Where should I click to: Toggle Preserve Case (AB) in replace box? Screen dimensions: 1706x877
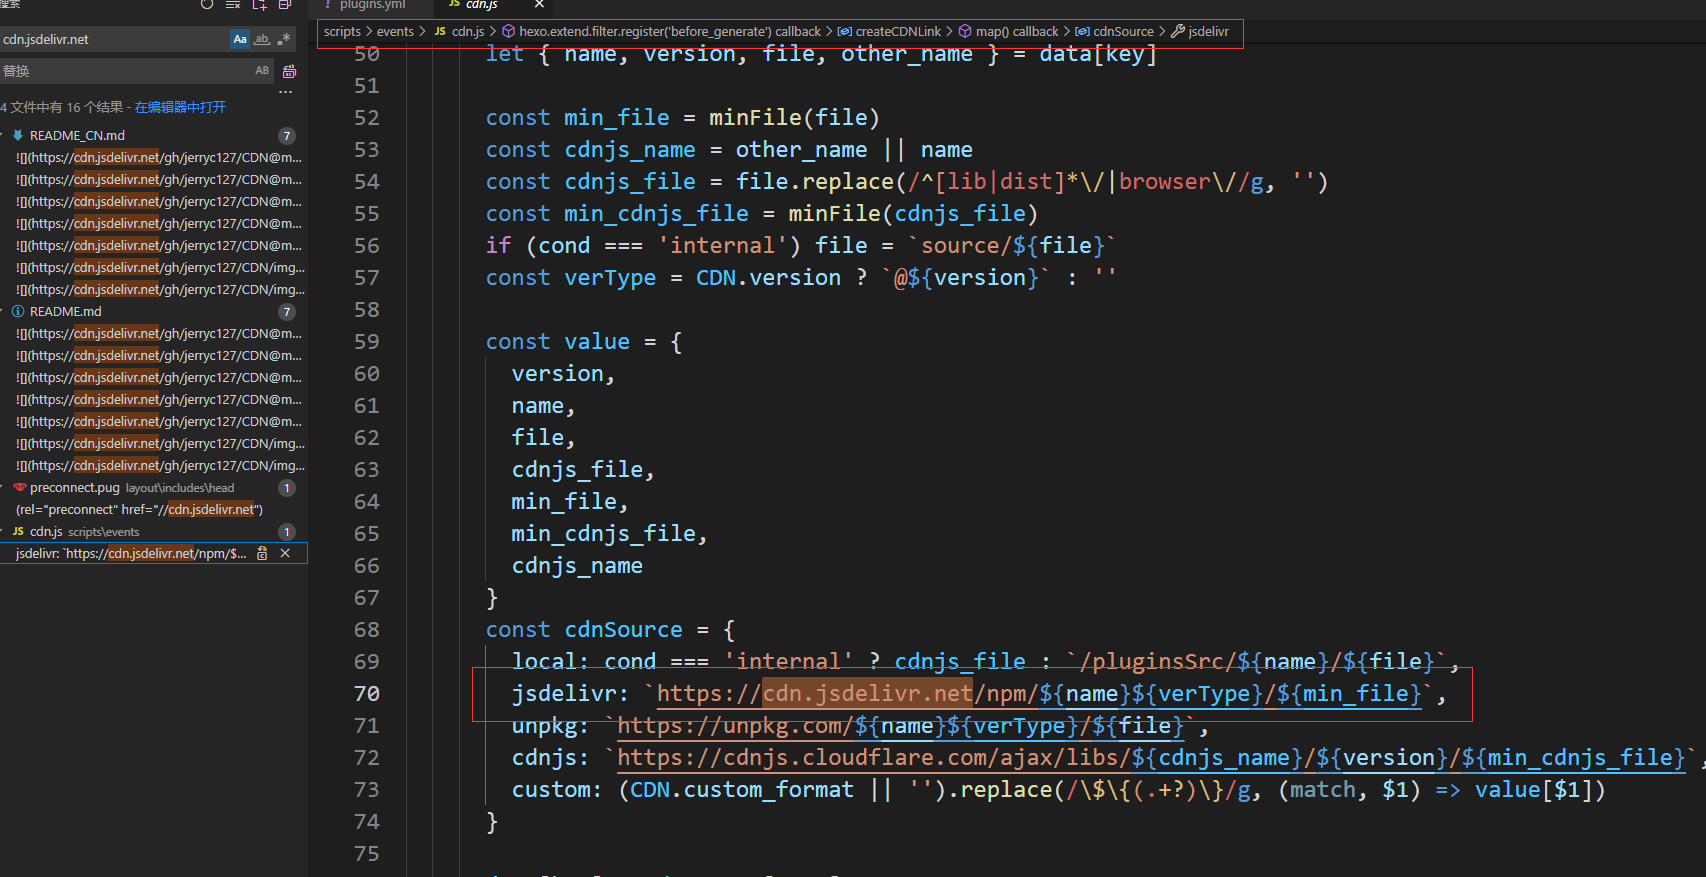coord(262,71)
